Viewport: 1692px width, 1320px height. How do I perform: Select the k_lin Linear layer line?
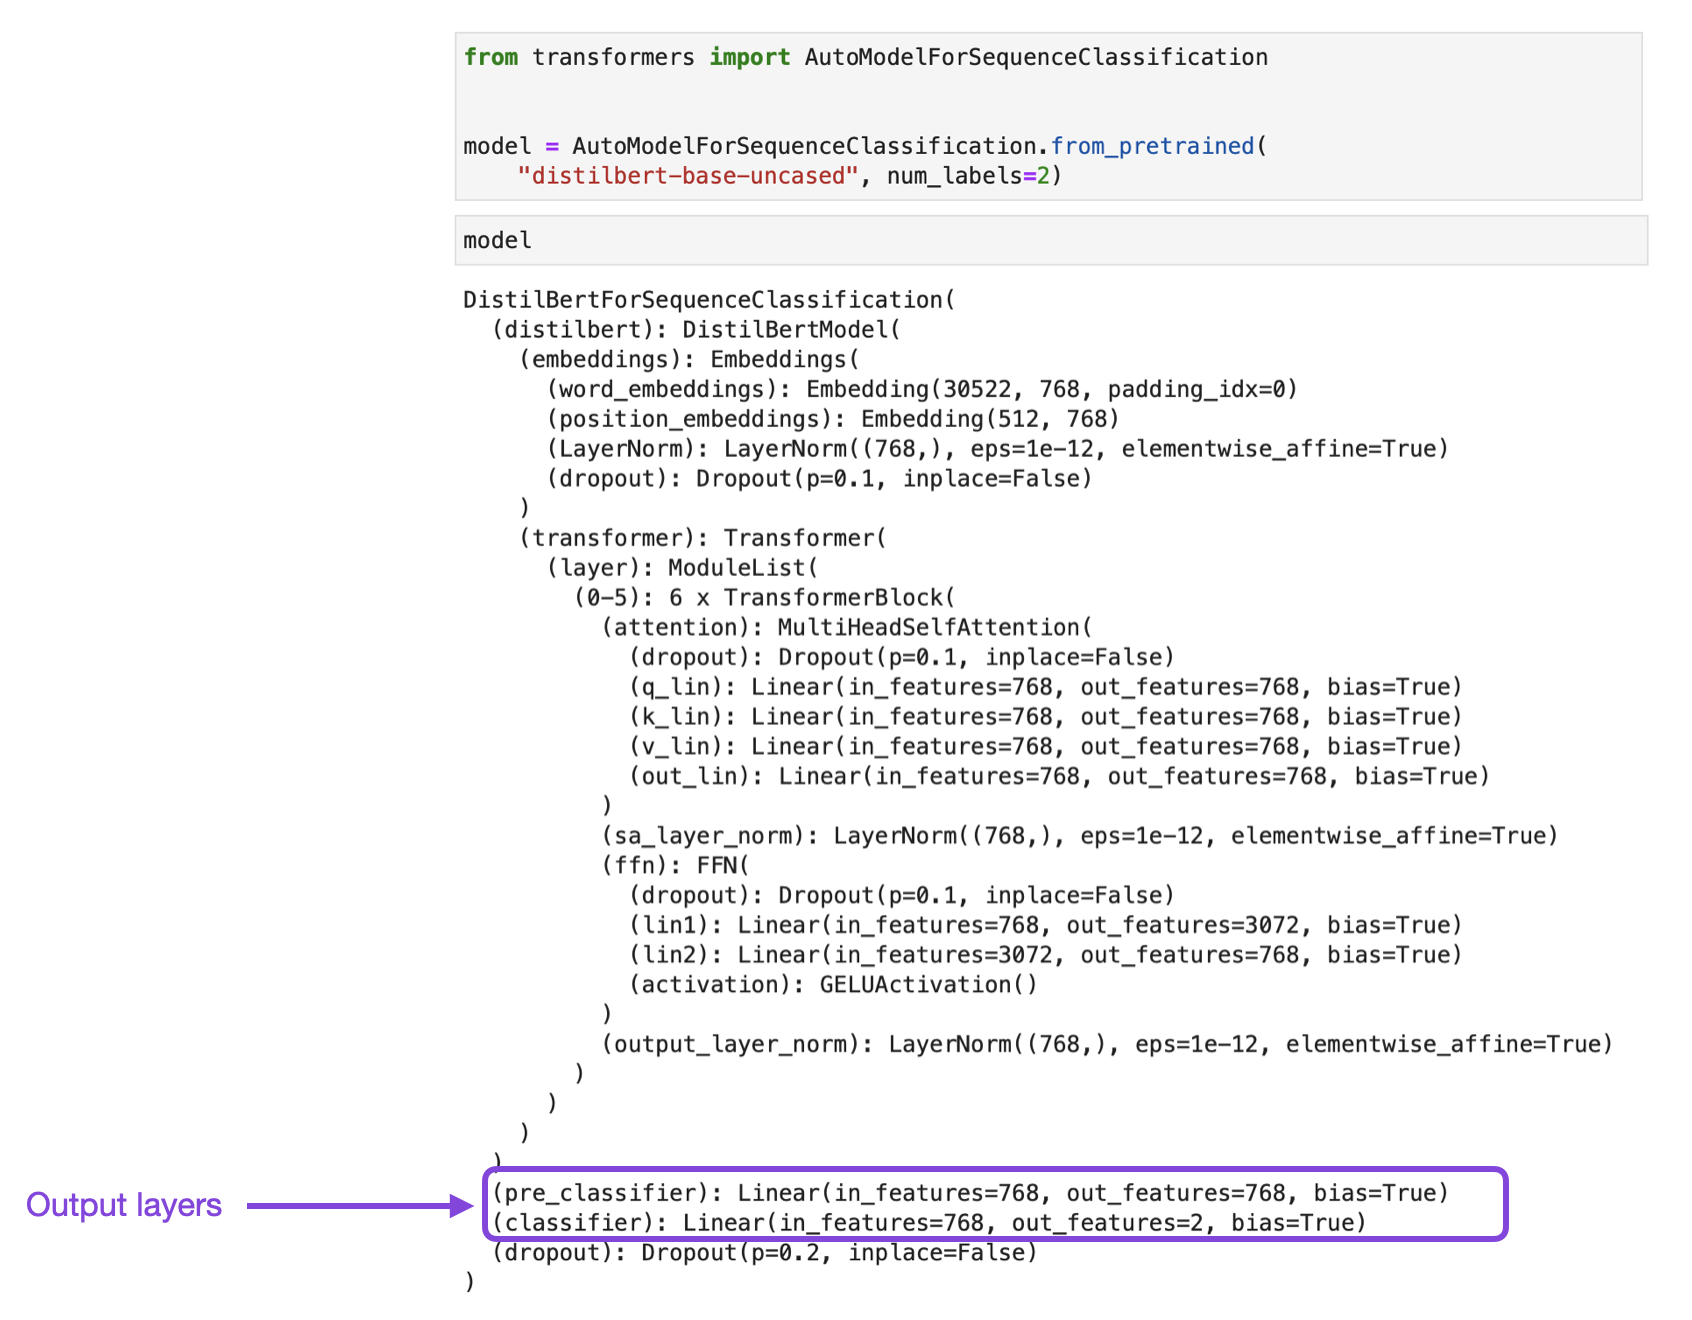(x=1045, y=717)
